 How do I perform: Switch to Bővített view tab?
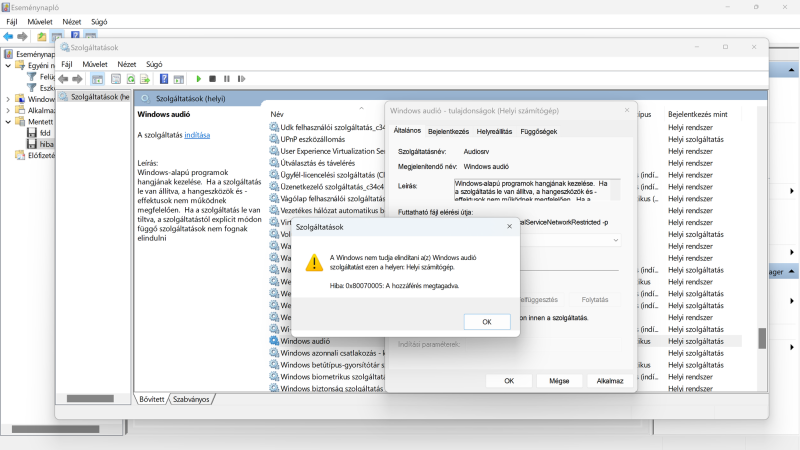[152, 399]
